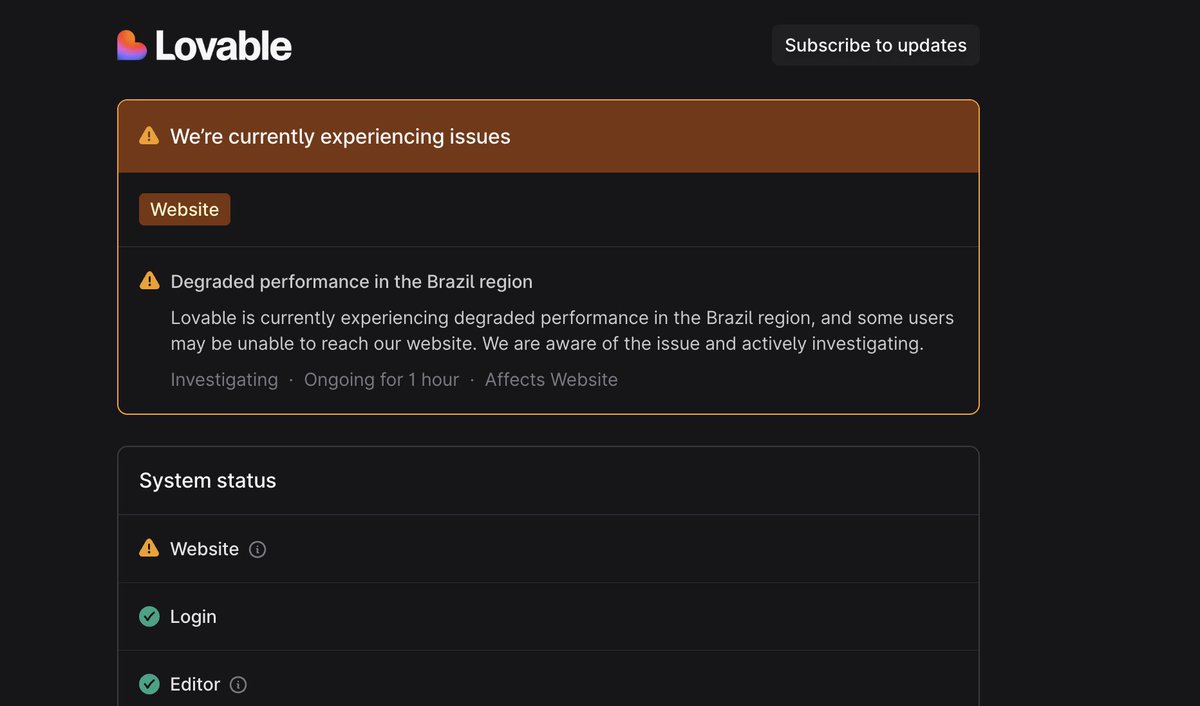Click the Lovable wordmark text

tap(223, 46)
